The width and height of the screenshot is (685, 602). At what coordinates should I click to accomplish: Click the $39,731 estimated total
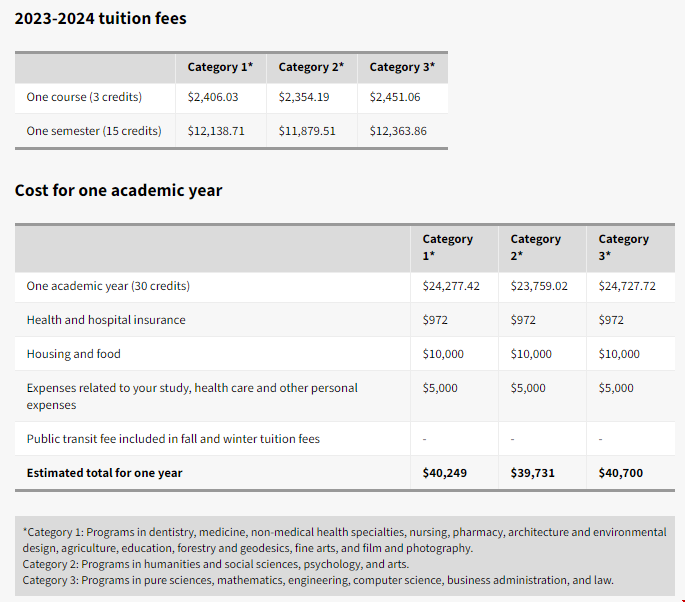click(533, 473)
